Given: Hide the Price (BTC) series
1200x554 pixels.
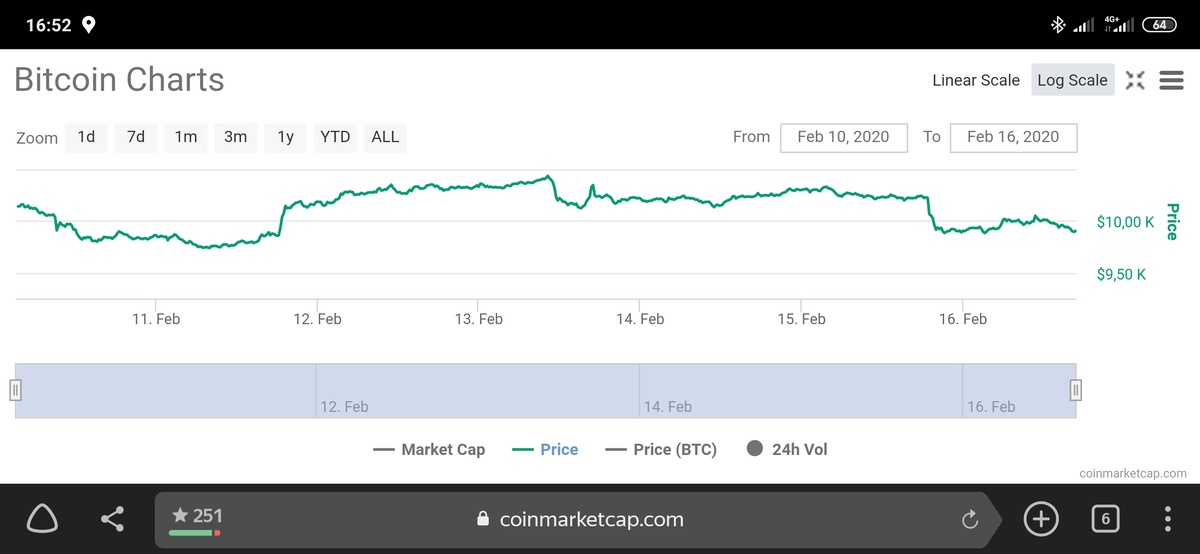Looking at the screenshot, I should 661,450.
